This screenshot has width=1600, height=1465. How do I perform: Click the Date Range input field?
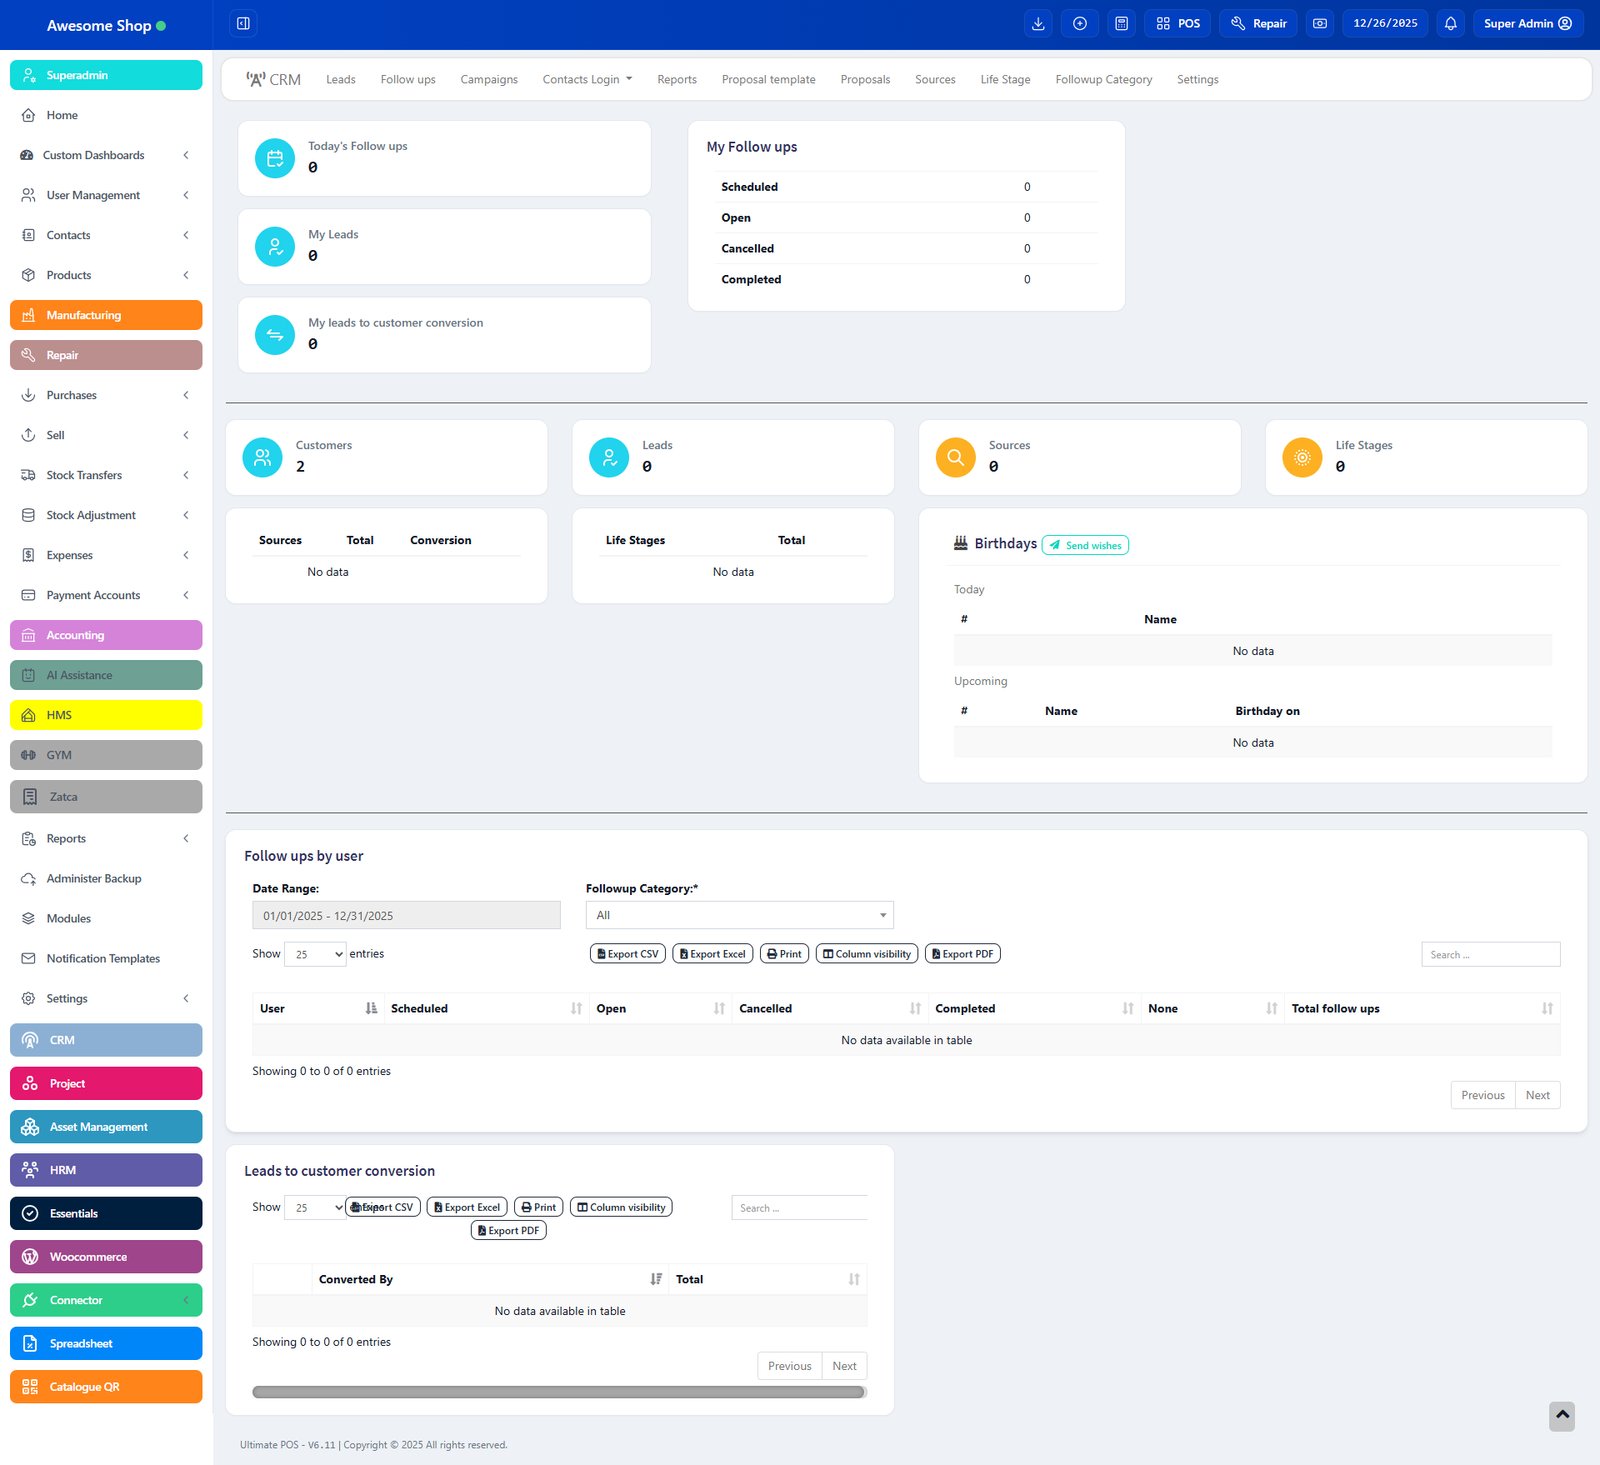pos(406,915)
